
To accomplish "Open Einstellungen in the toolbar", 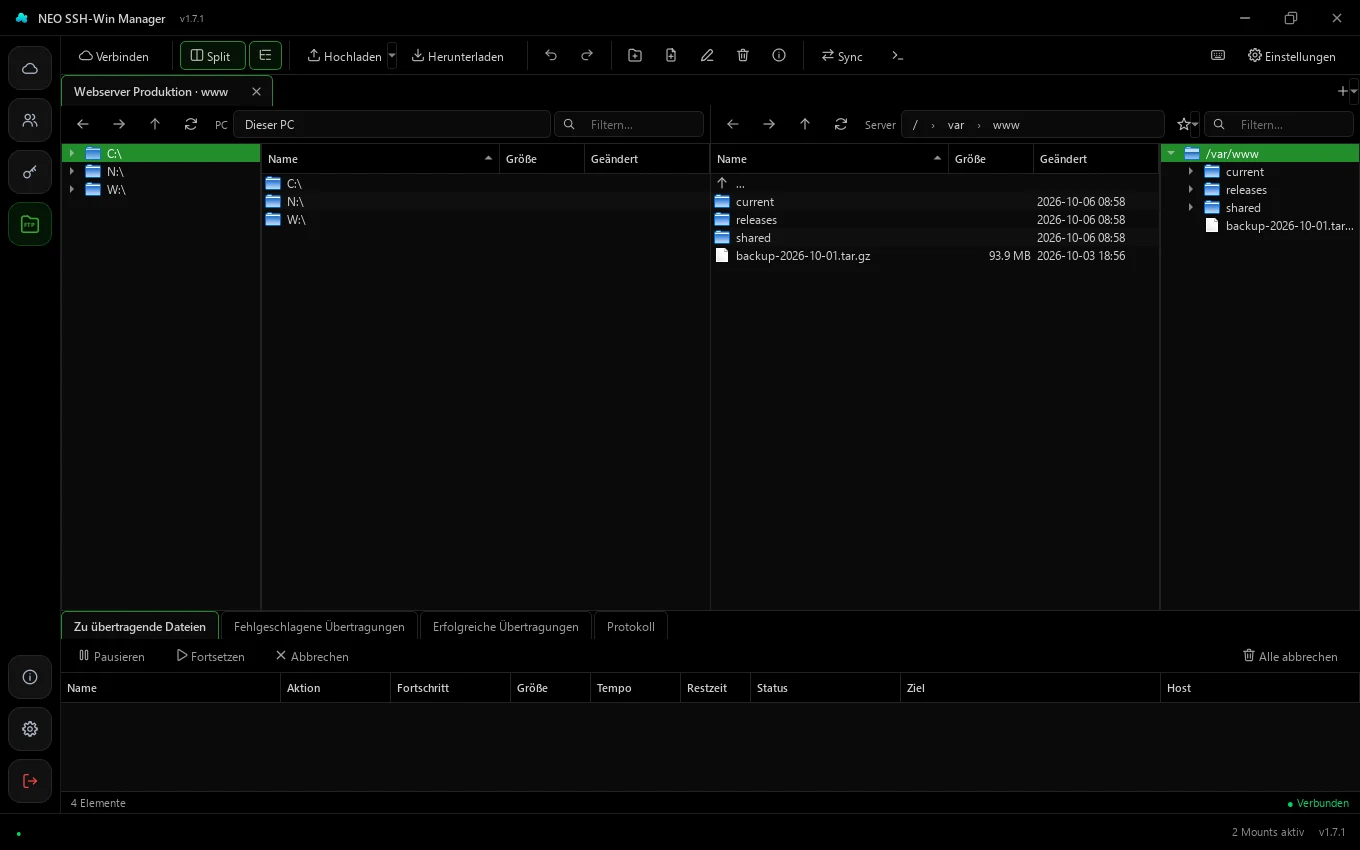I will pyautogui.click(x=1291, y=56).
